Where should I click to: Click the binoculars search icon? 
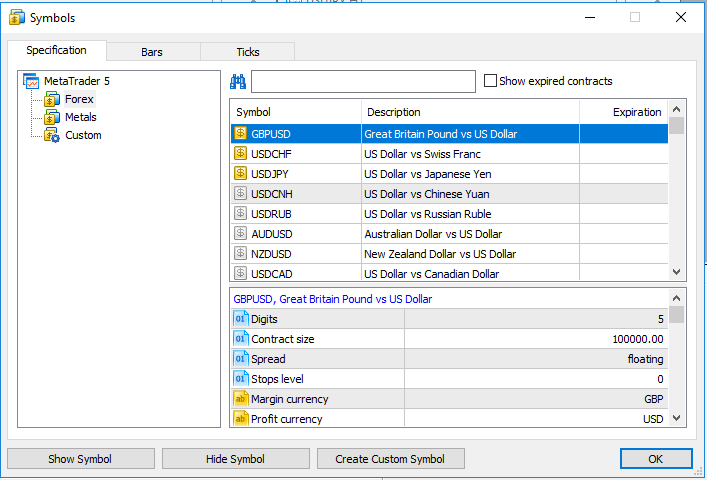click(x=238, y=81)
